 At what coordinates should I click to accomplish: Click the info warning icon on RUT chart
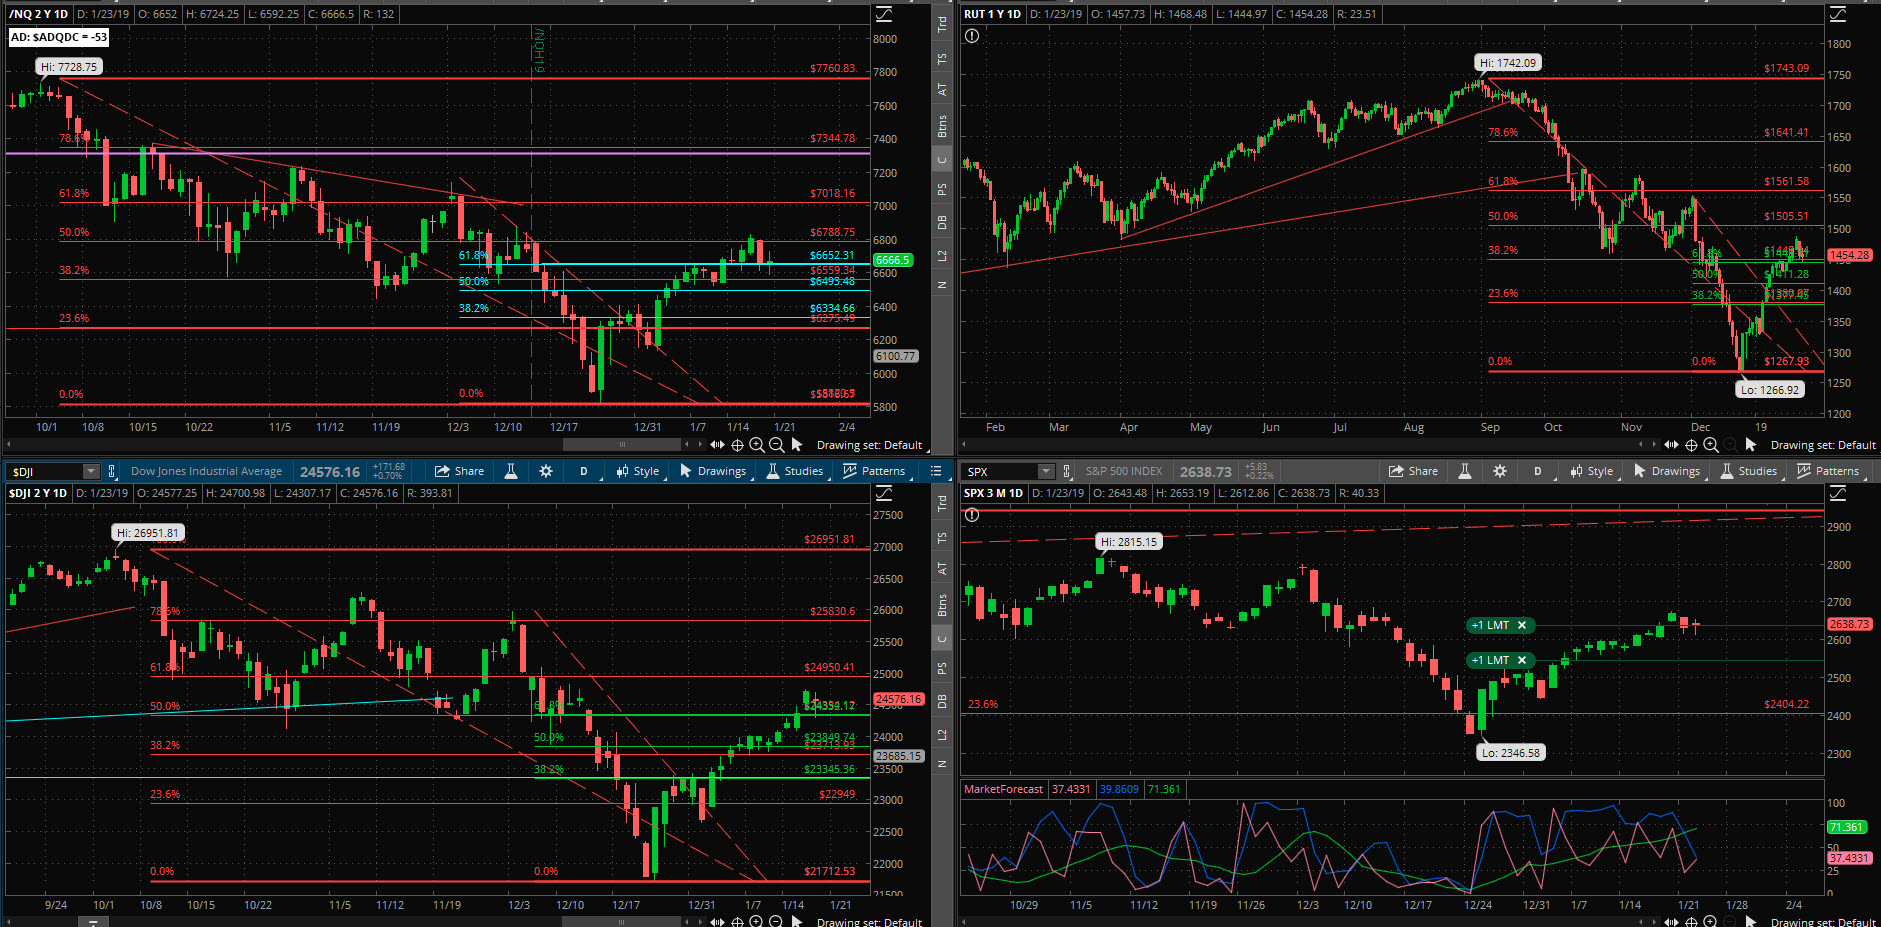pos(972,36)
